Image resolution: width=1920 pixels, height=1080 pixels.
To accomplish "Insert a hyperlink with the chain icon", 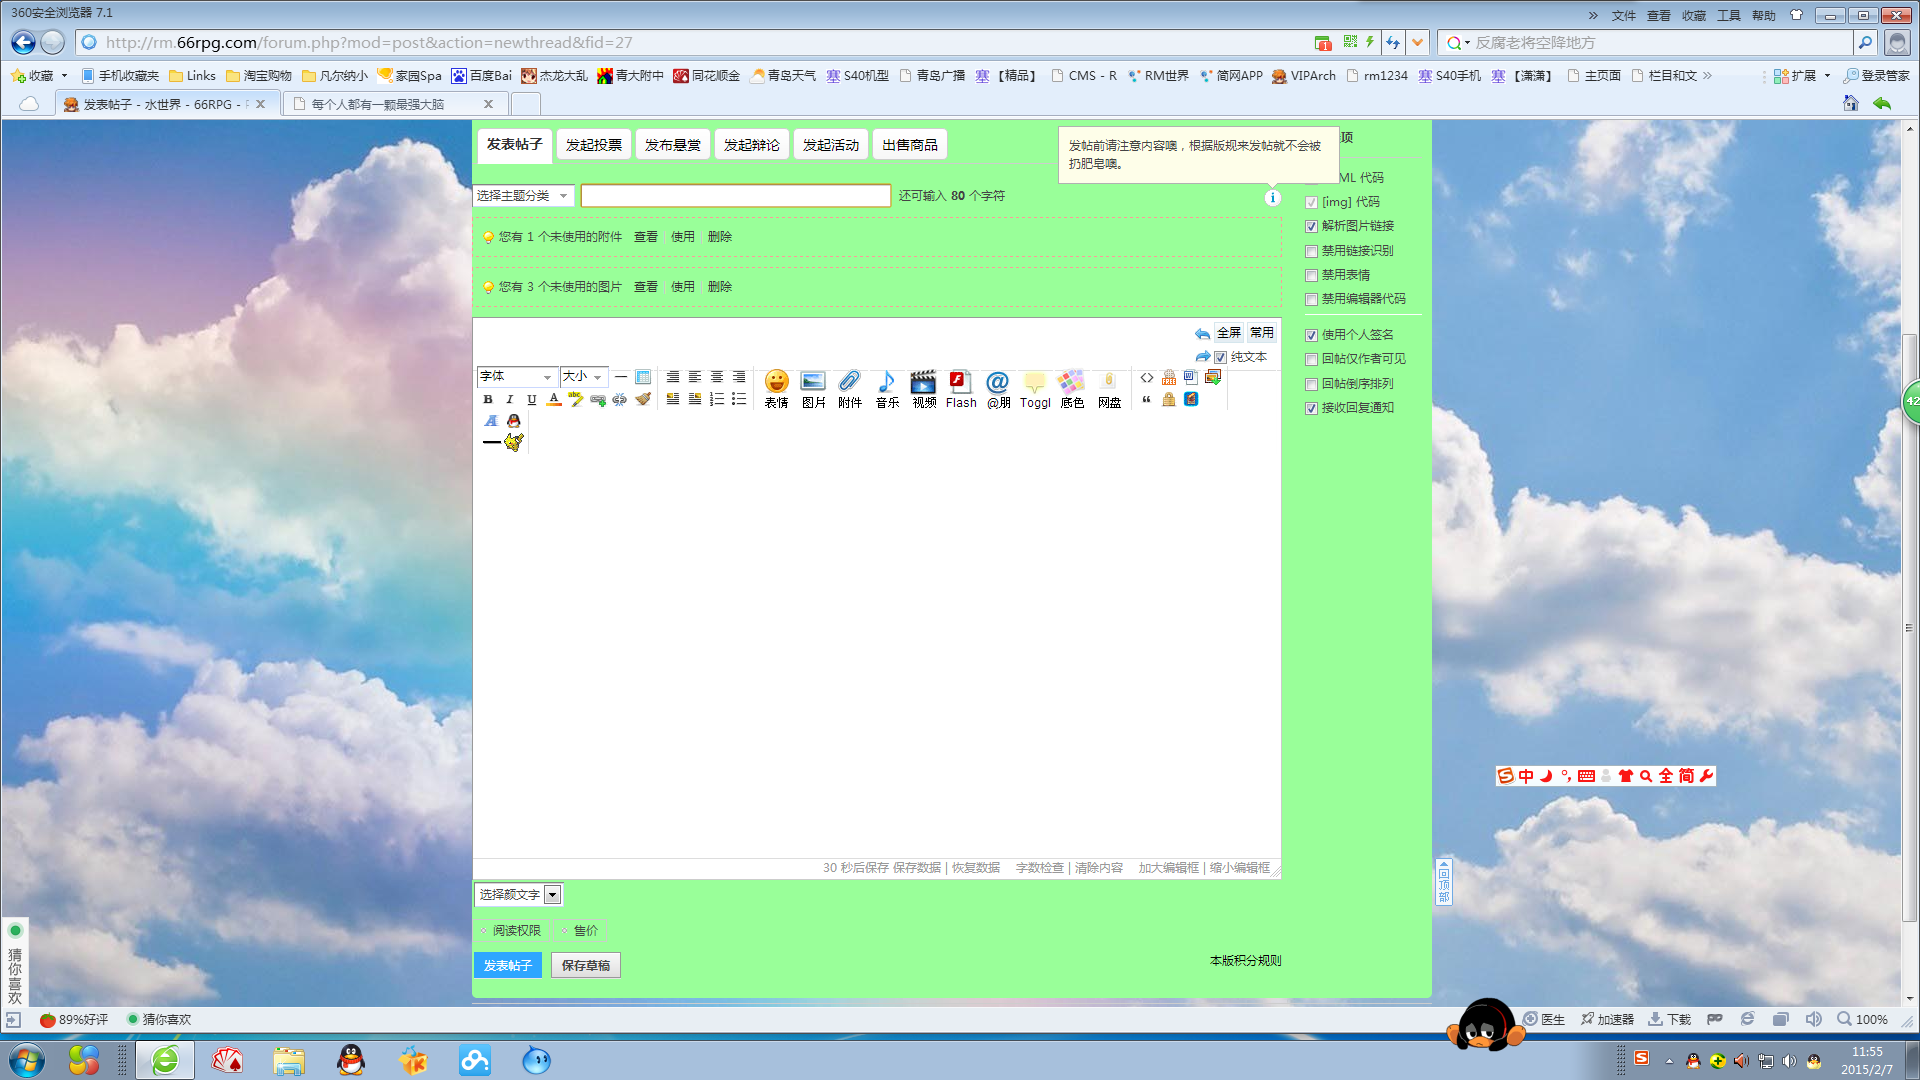I will 598,399.
